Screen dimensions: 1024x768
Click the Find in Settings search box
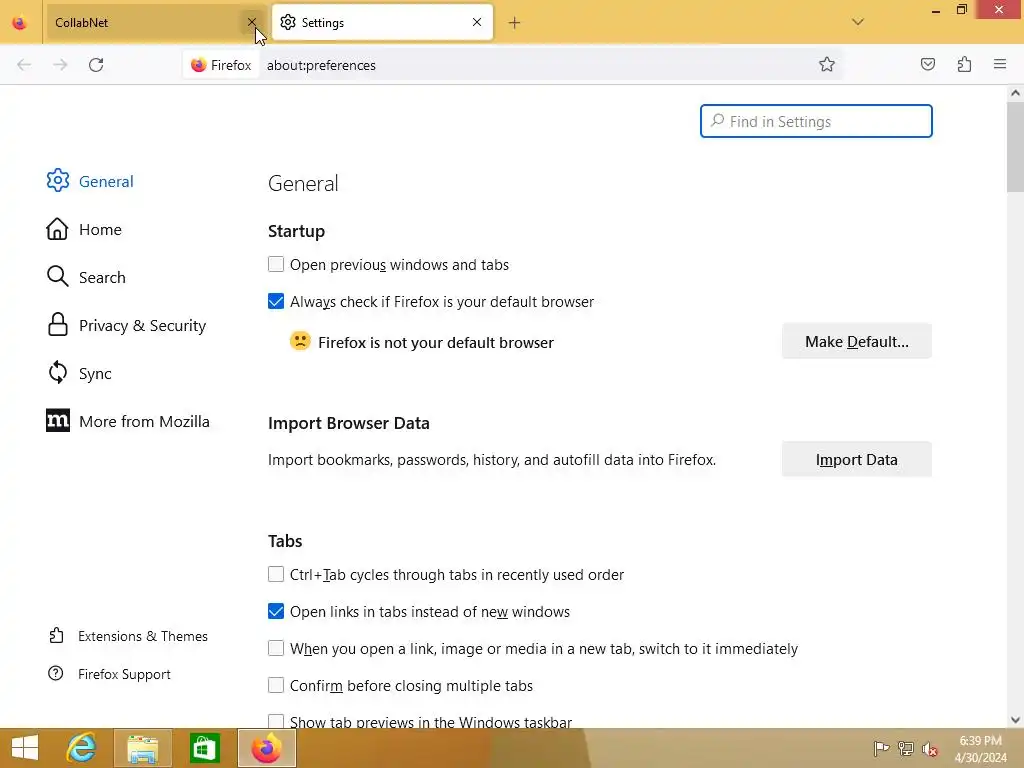(x=816, y=121)
